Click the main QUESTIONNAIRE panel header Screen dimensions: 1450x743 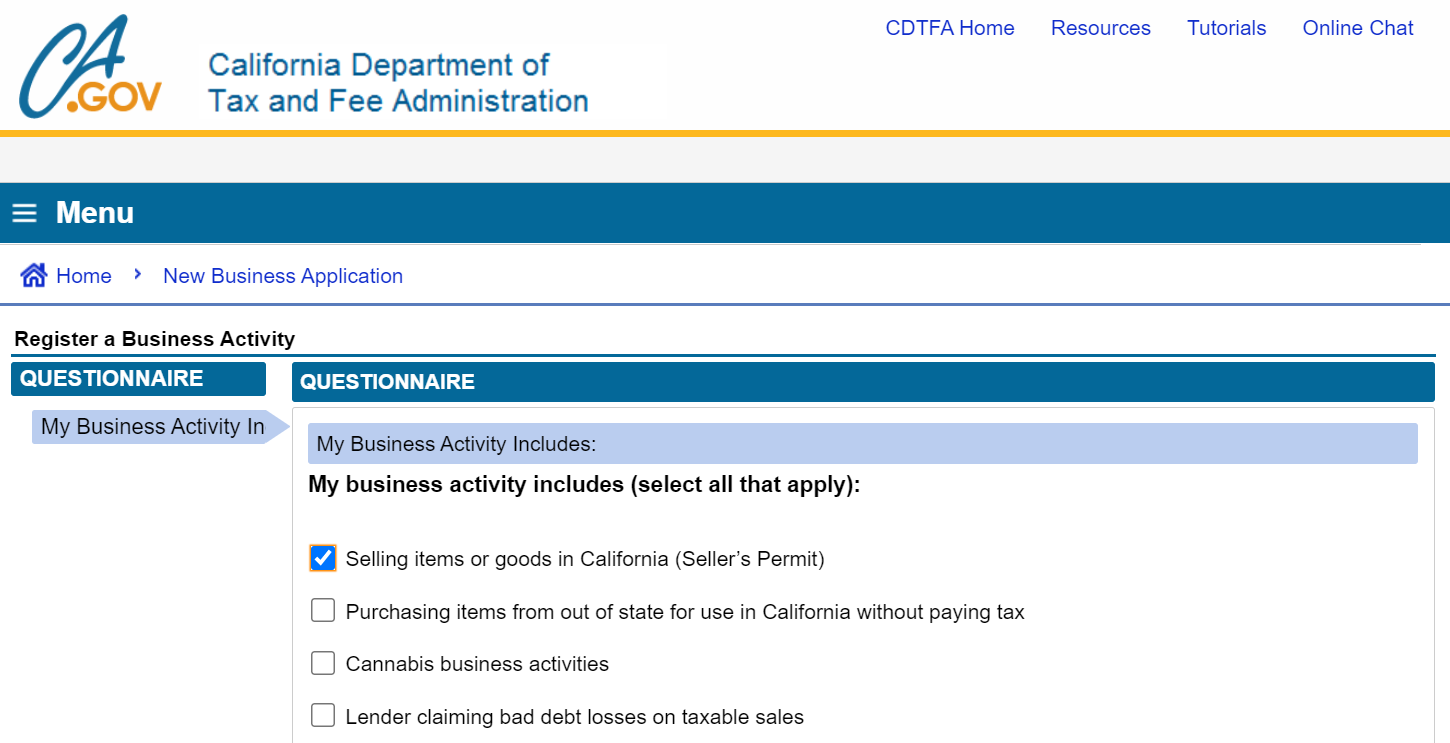pyautogui.click(x=863, y=382)
